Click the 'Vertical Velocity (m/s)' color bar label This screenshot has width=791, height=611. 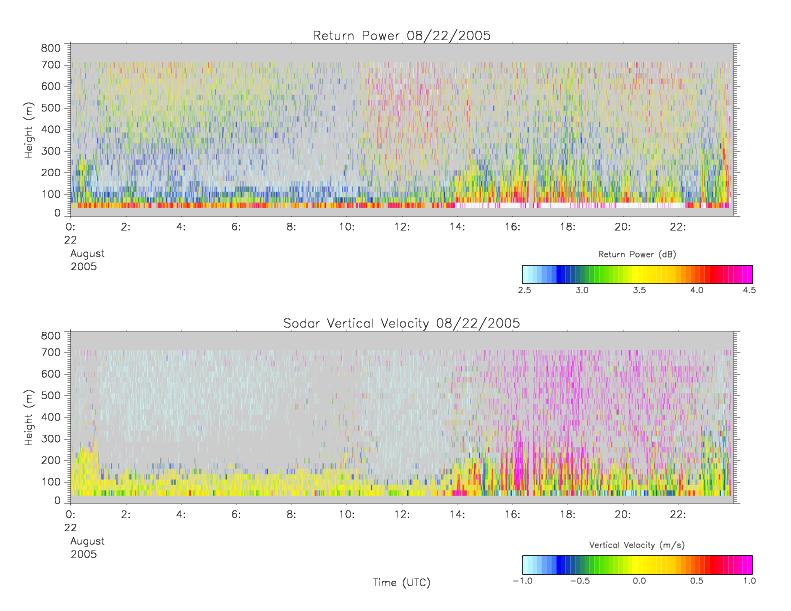(x=637, y=545)
